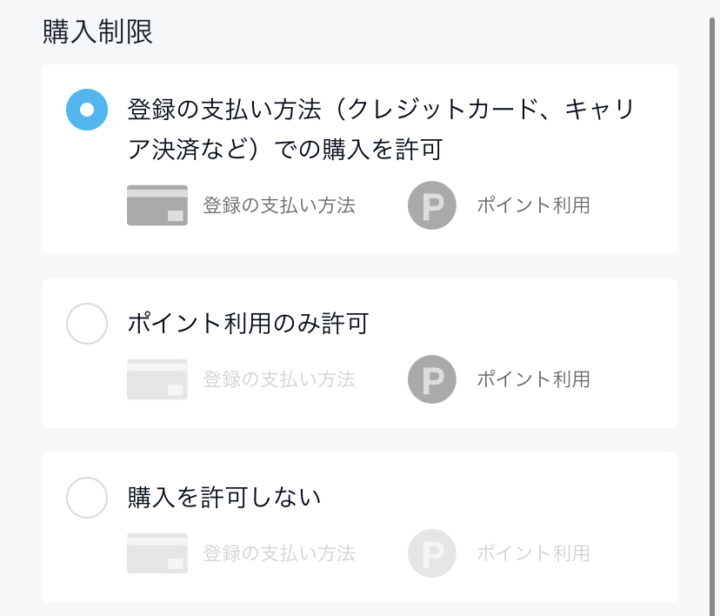Click the faded credit card icon under ポイント利用のみ許可
This screenshot has width=720, height=616.
click(x=158, y=379)
